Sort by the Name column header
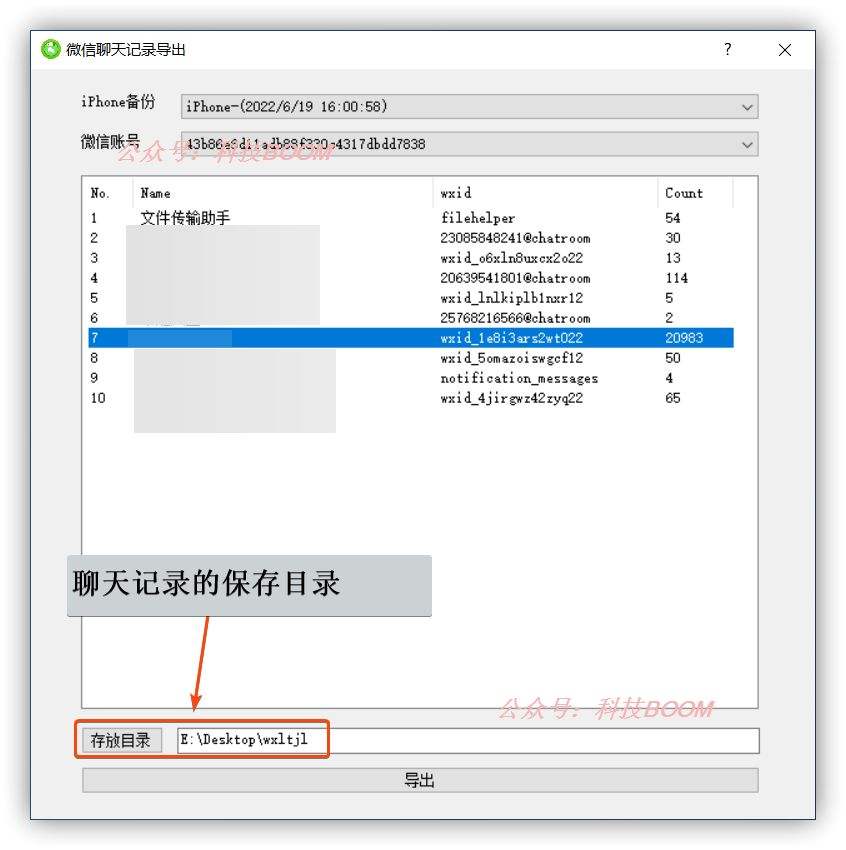This screenshot has height=850, width=846. click(282, 193)
